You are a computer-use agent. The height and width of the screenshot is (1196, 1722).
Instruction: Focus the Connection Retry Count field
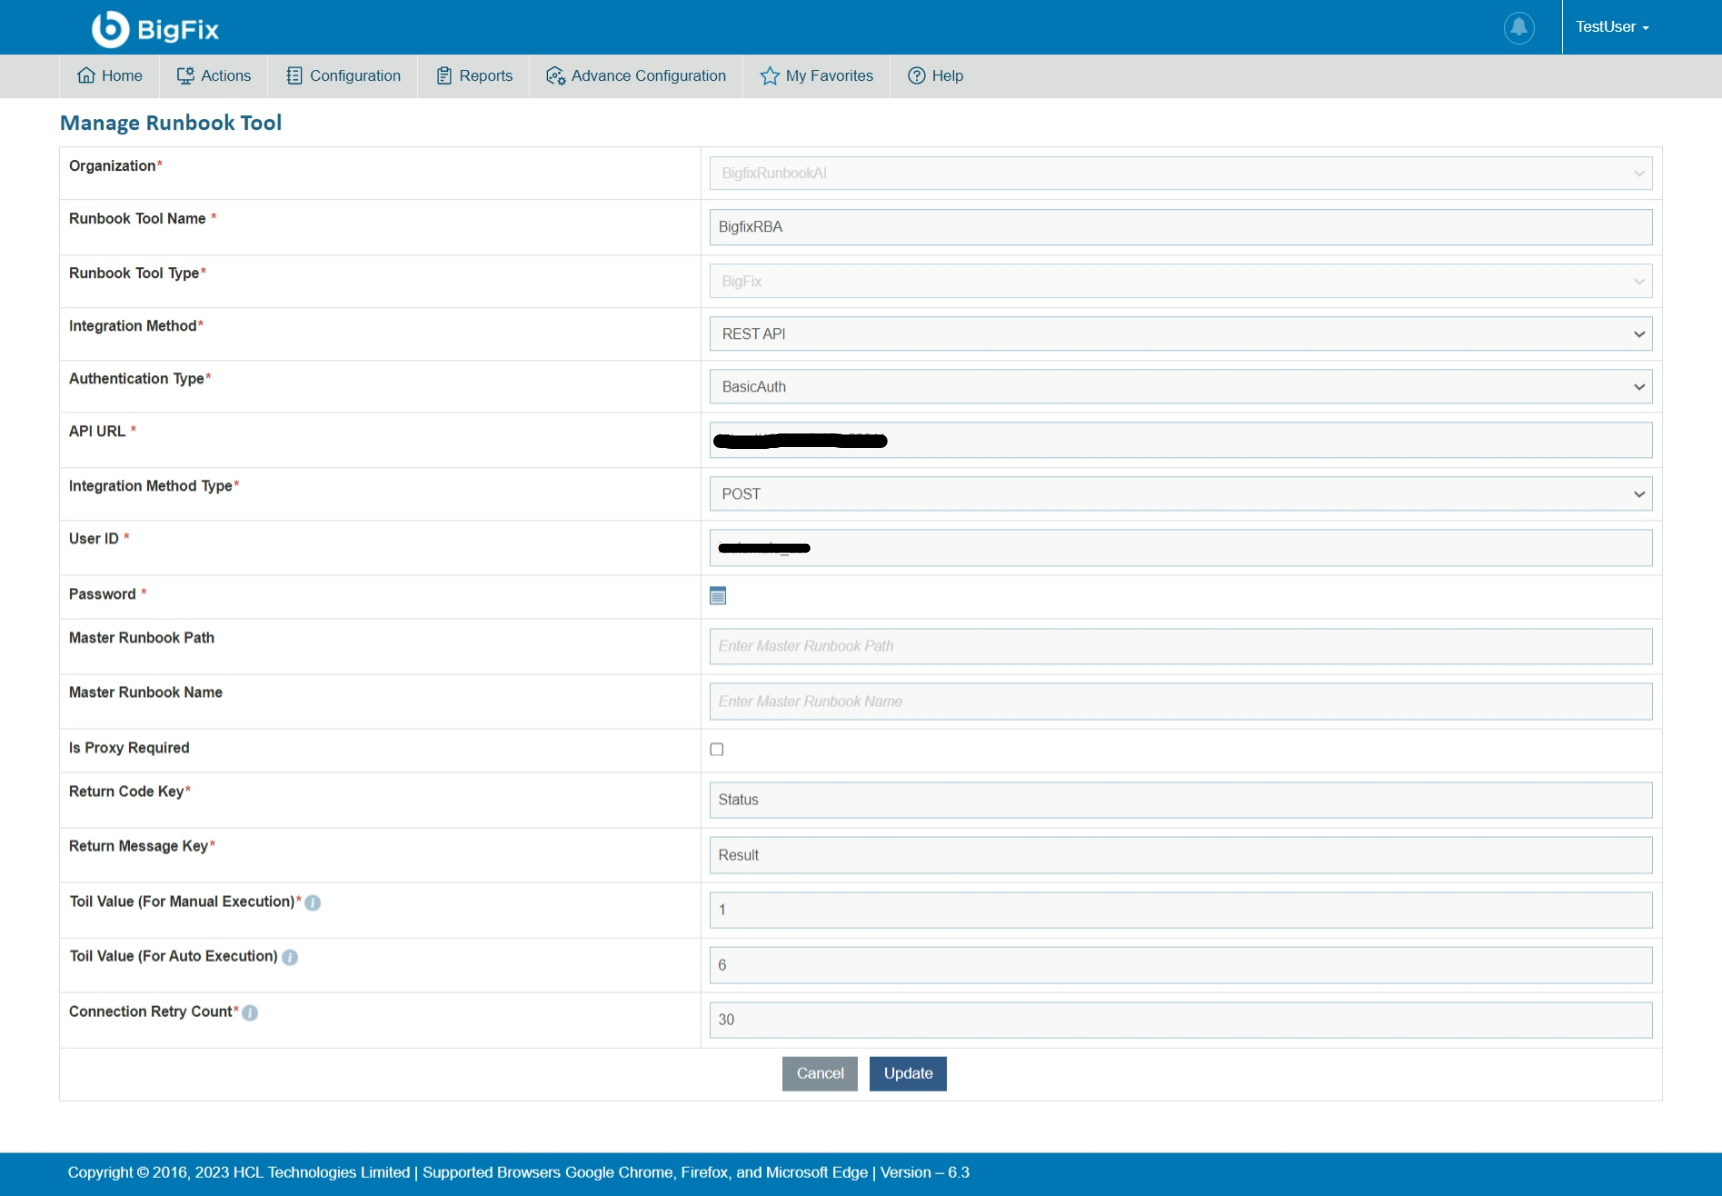[x=1180, y=1020]
